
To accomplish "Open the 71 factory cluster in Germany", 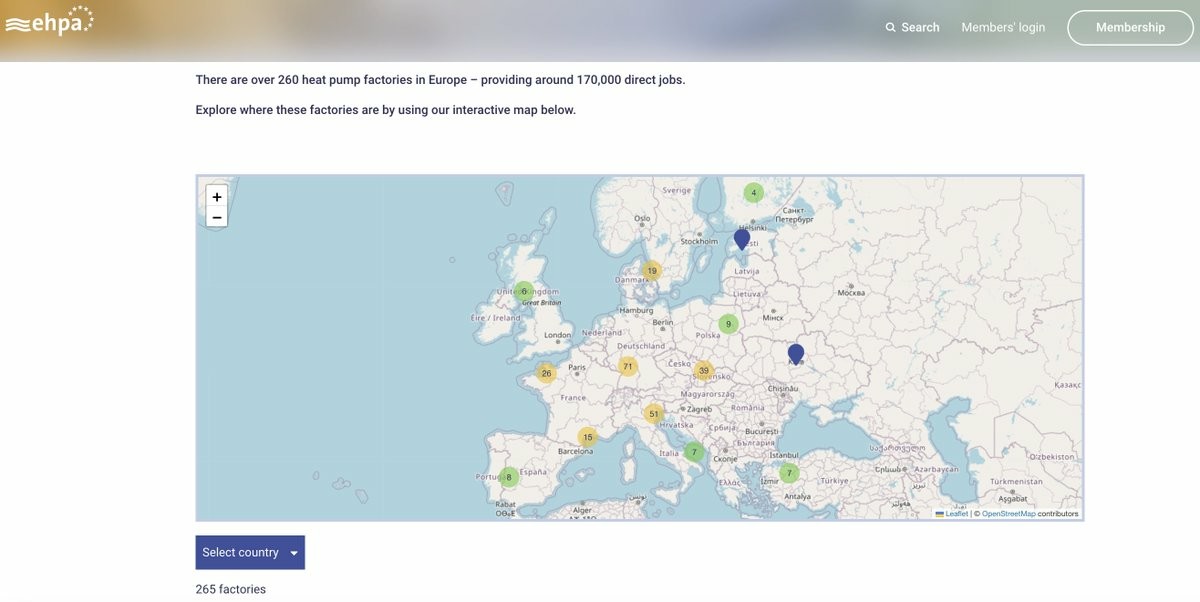I will [628, 367].
